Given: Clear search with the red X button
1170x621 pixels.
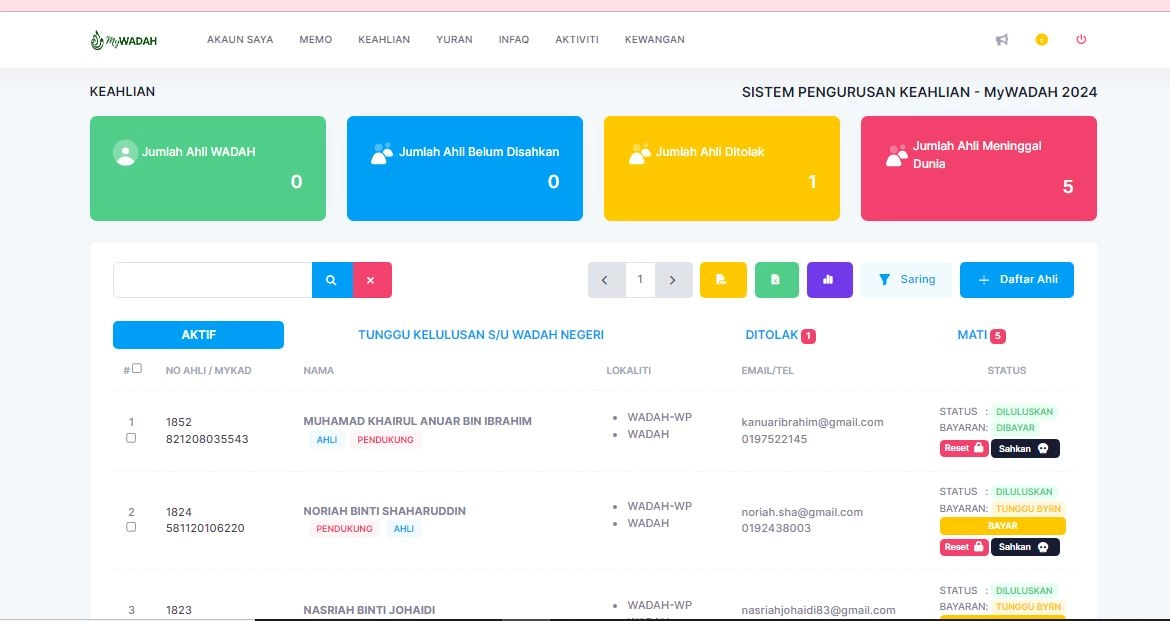Looking at the screenshot, I should coord(371,280).
